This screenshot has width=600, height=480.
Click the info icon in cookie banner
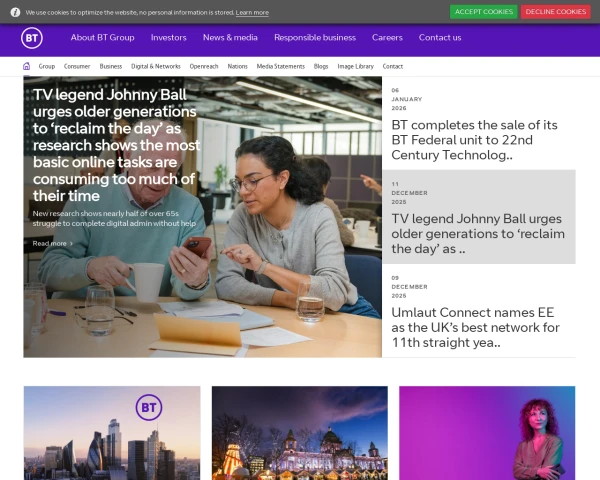15,12
